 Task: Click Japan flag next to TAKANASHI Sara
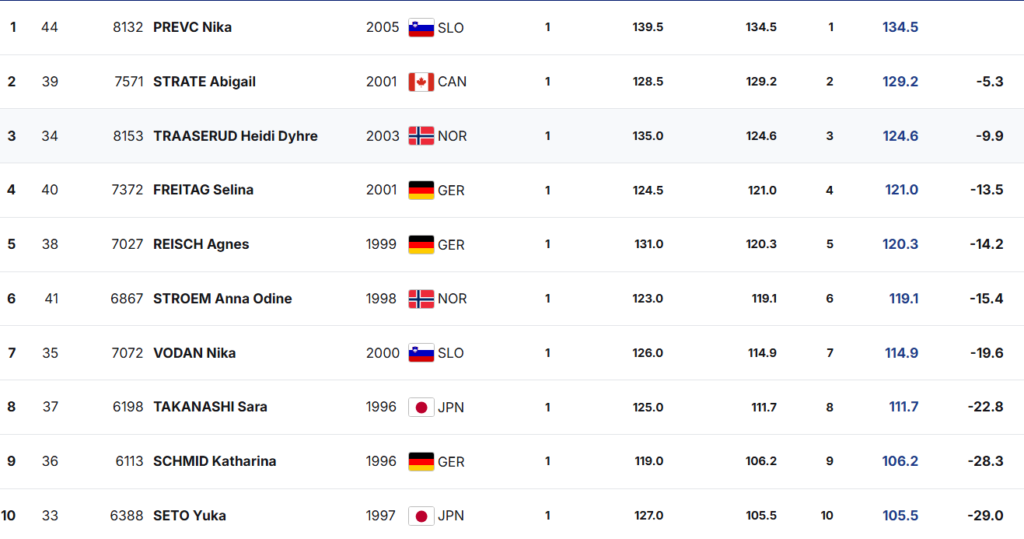[421, 407]
